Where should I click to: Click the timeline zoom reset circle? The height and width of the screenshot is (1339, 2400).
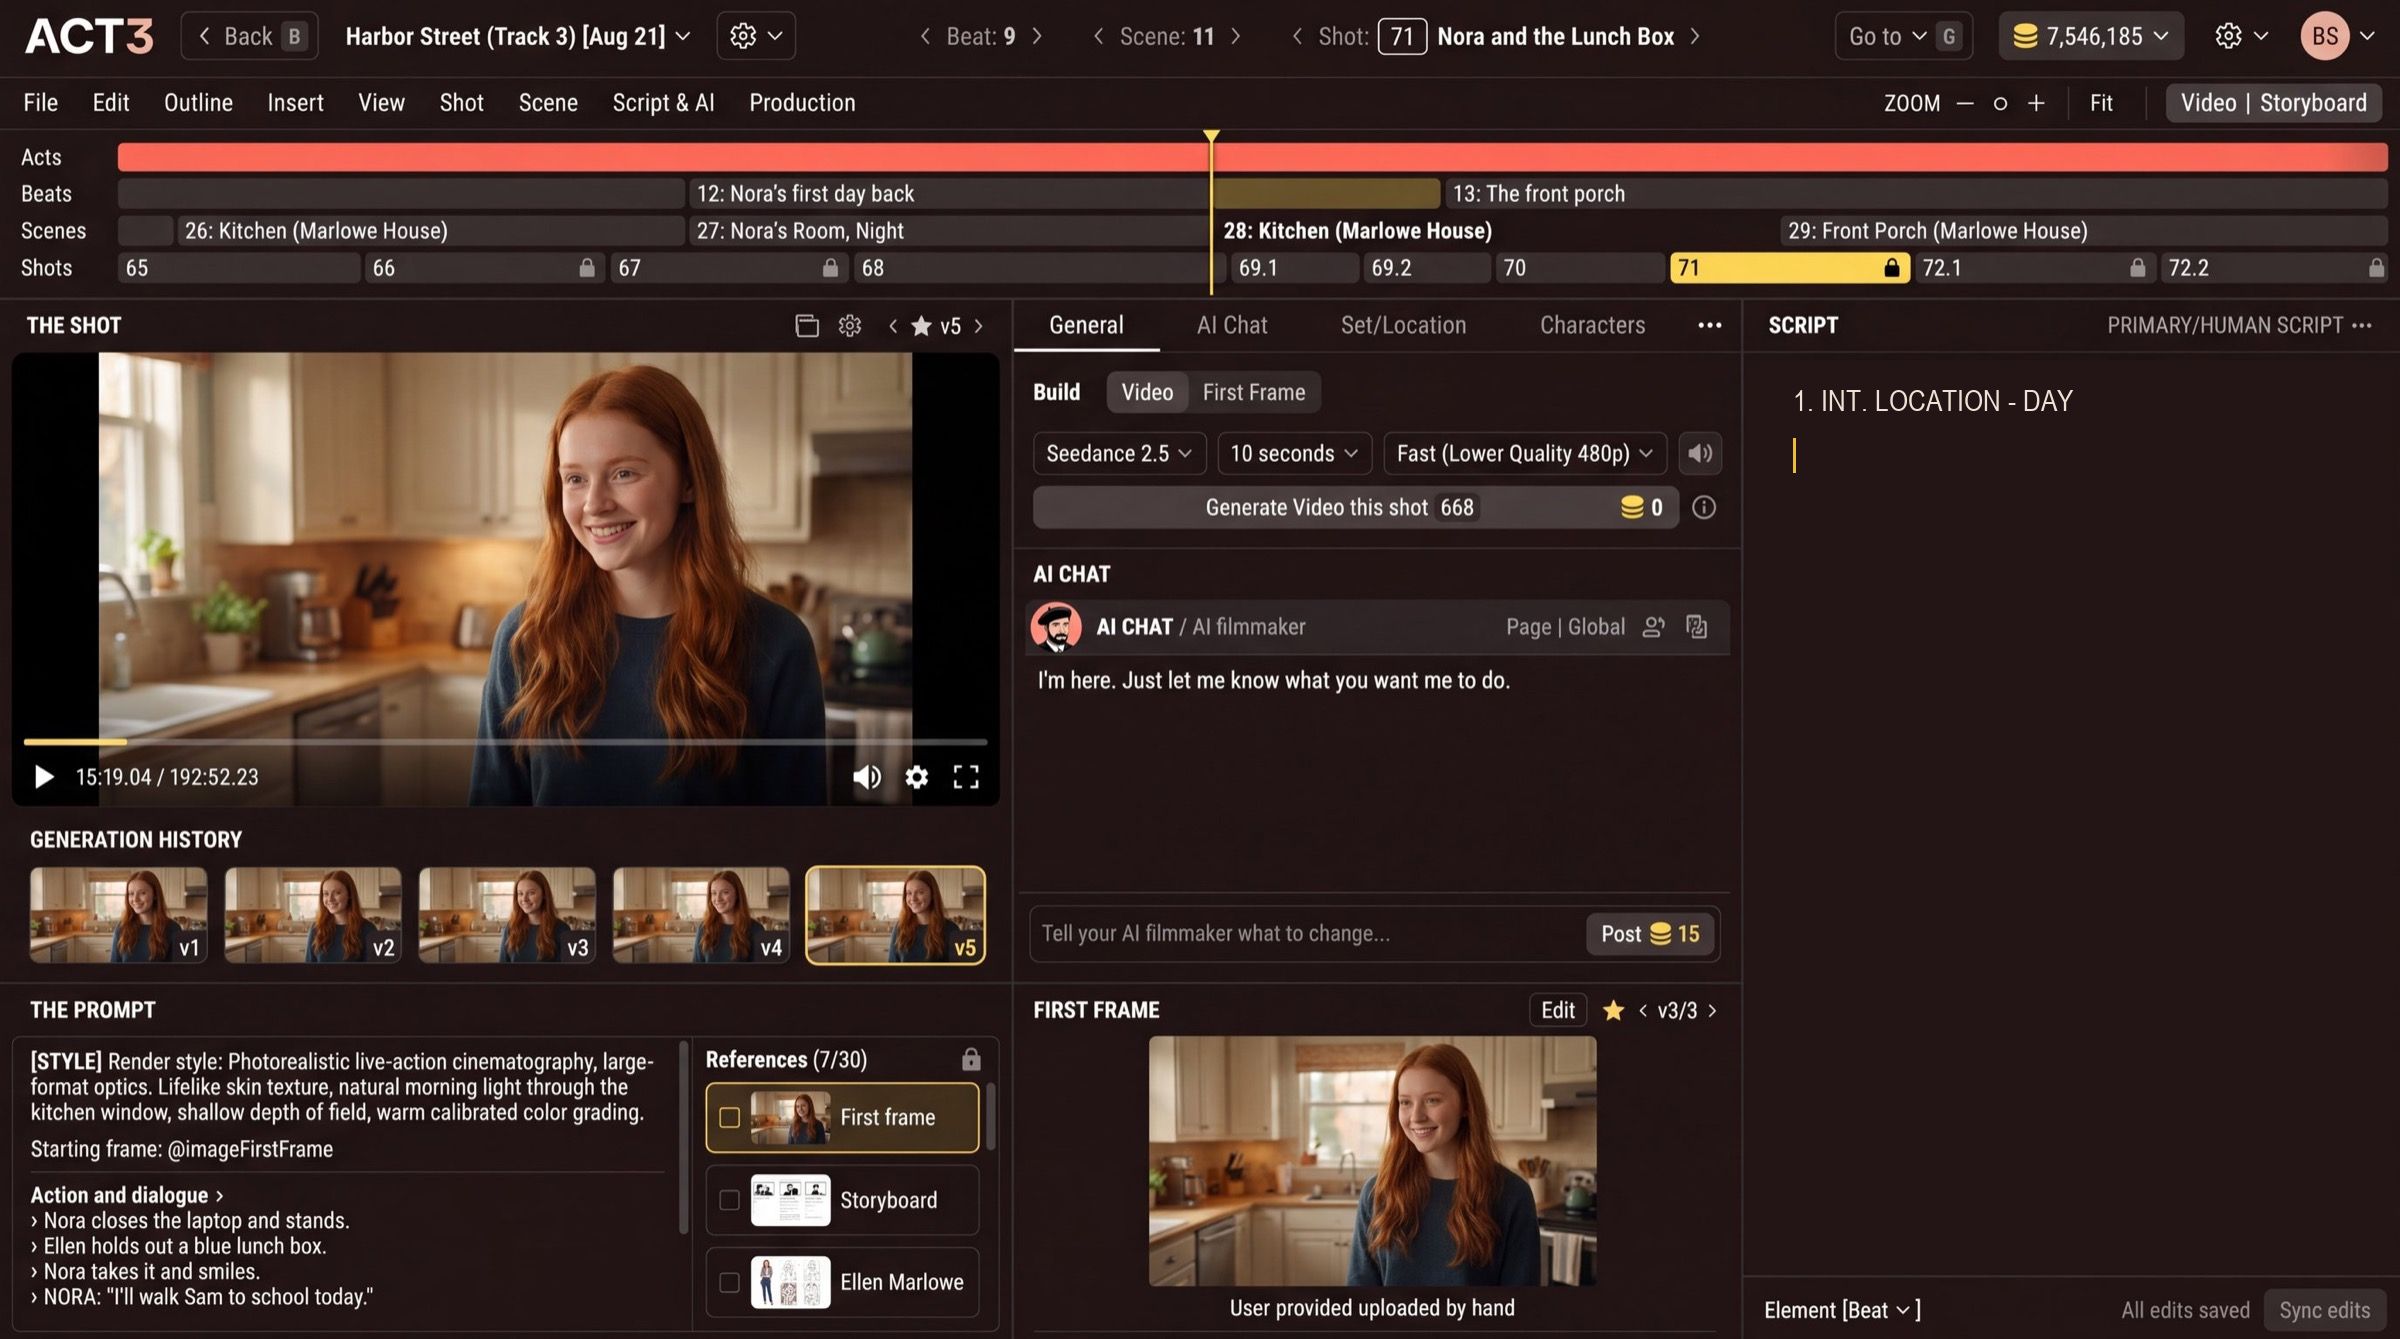point(1999,103)
